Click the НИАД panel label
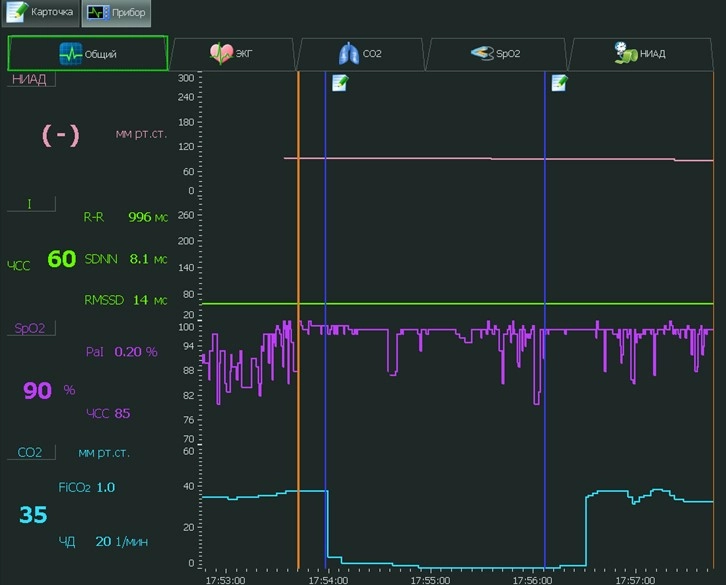The width and height of the screenshot is (726, 585). tap(29, 79)
